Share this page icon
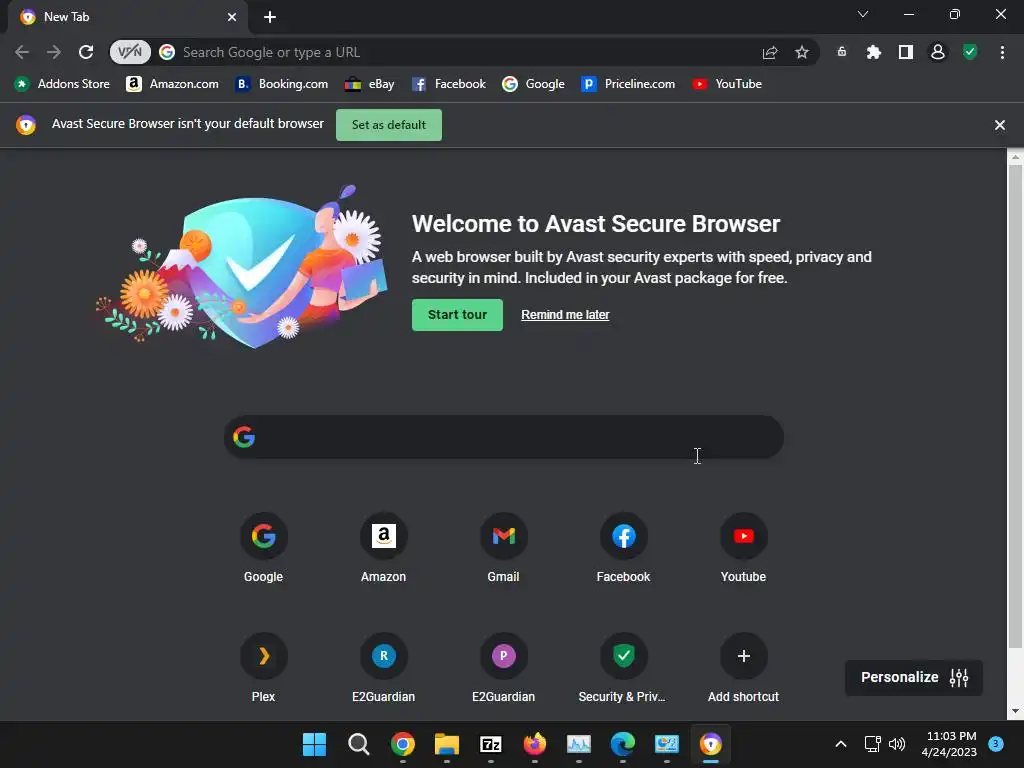 click(x=770, y=52)
